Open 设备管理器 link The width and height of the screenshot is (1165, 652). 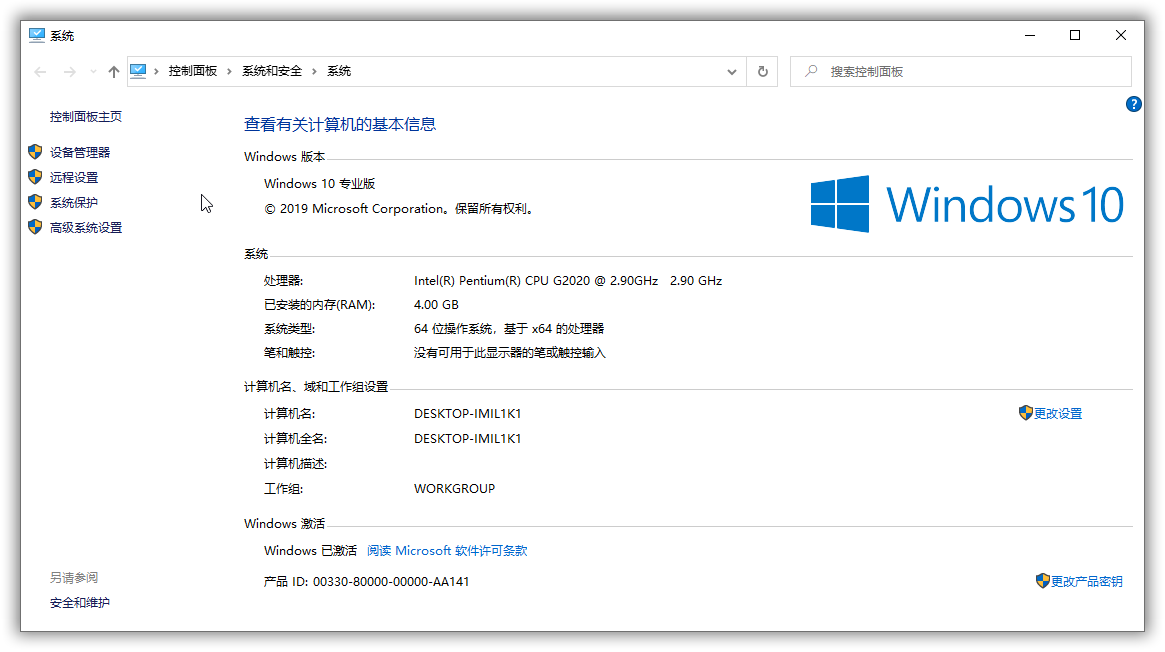(79, 152)
